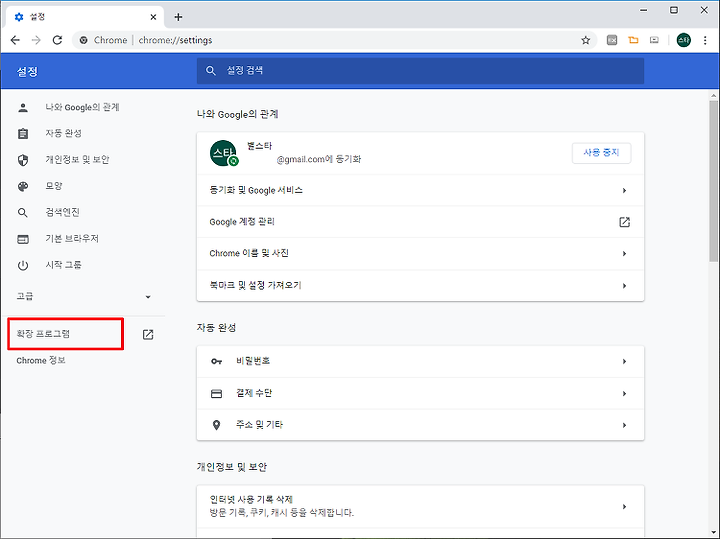Open Google 계정 관리
This screenshot has height=539, width=720.
pos(420,222)
